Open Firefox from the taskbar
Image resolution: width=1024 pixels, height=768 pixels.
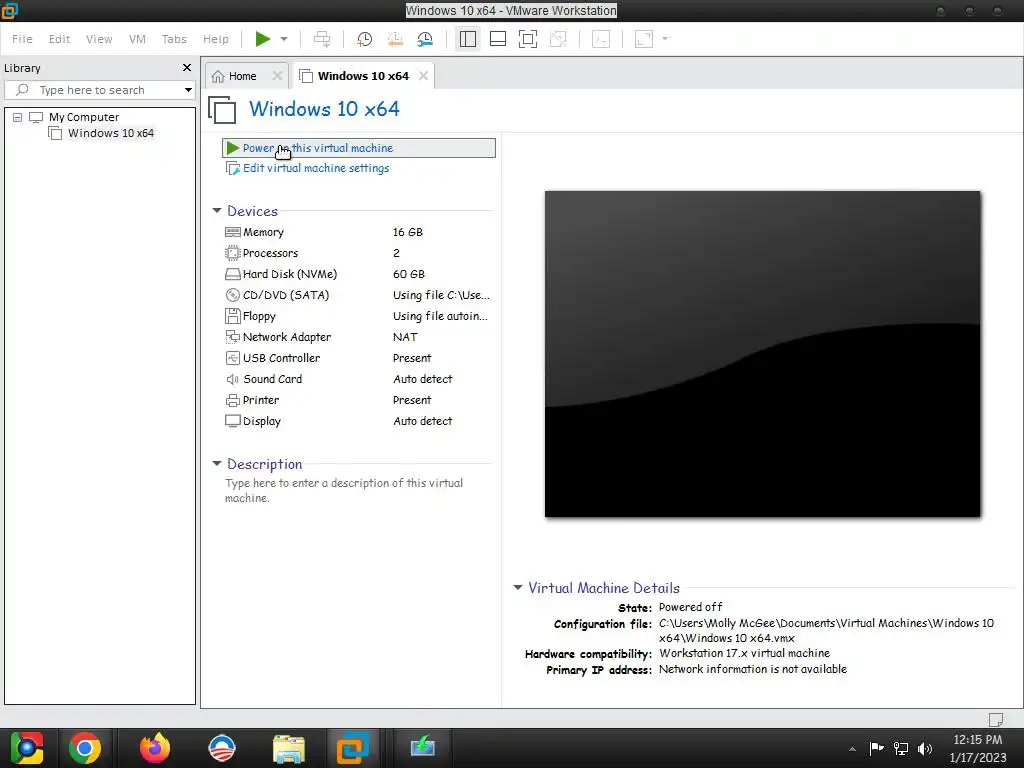pos(155,748)
